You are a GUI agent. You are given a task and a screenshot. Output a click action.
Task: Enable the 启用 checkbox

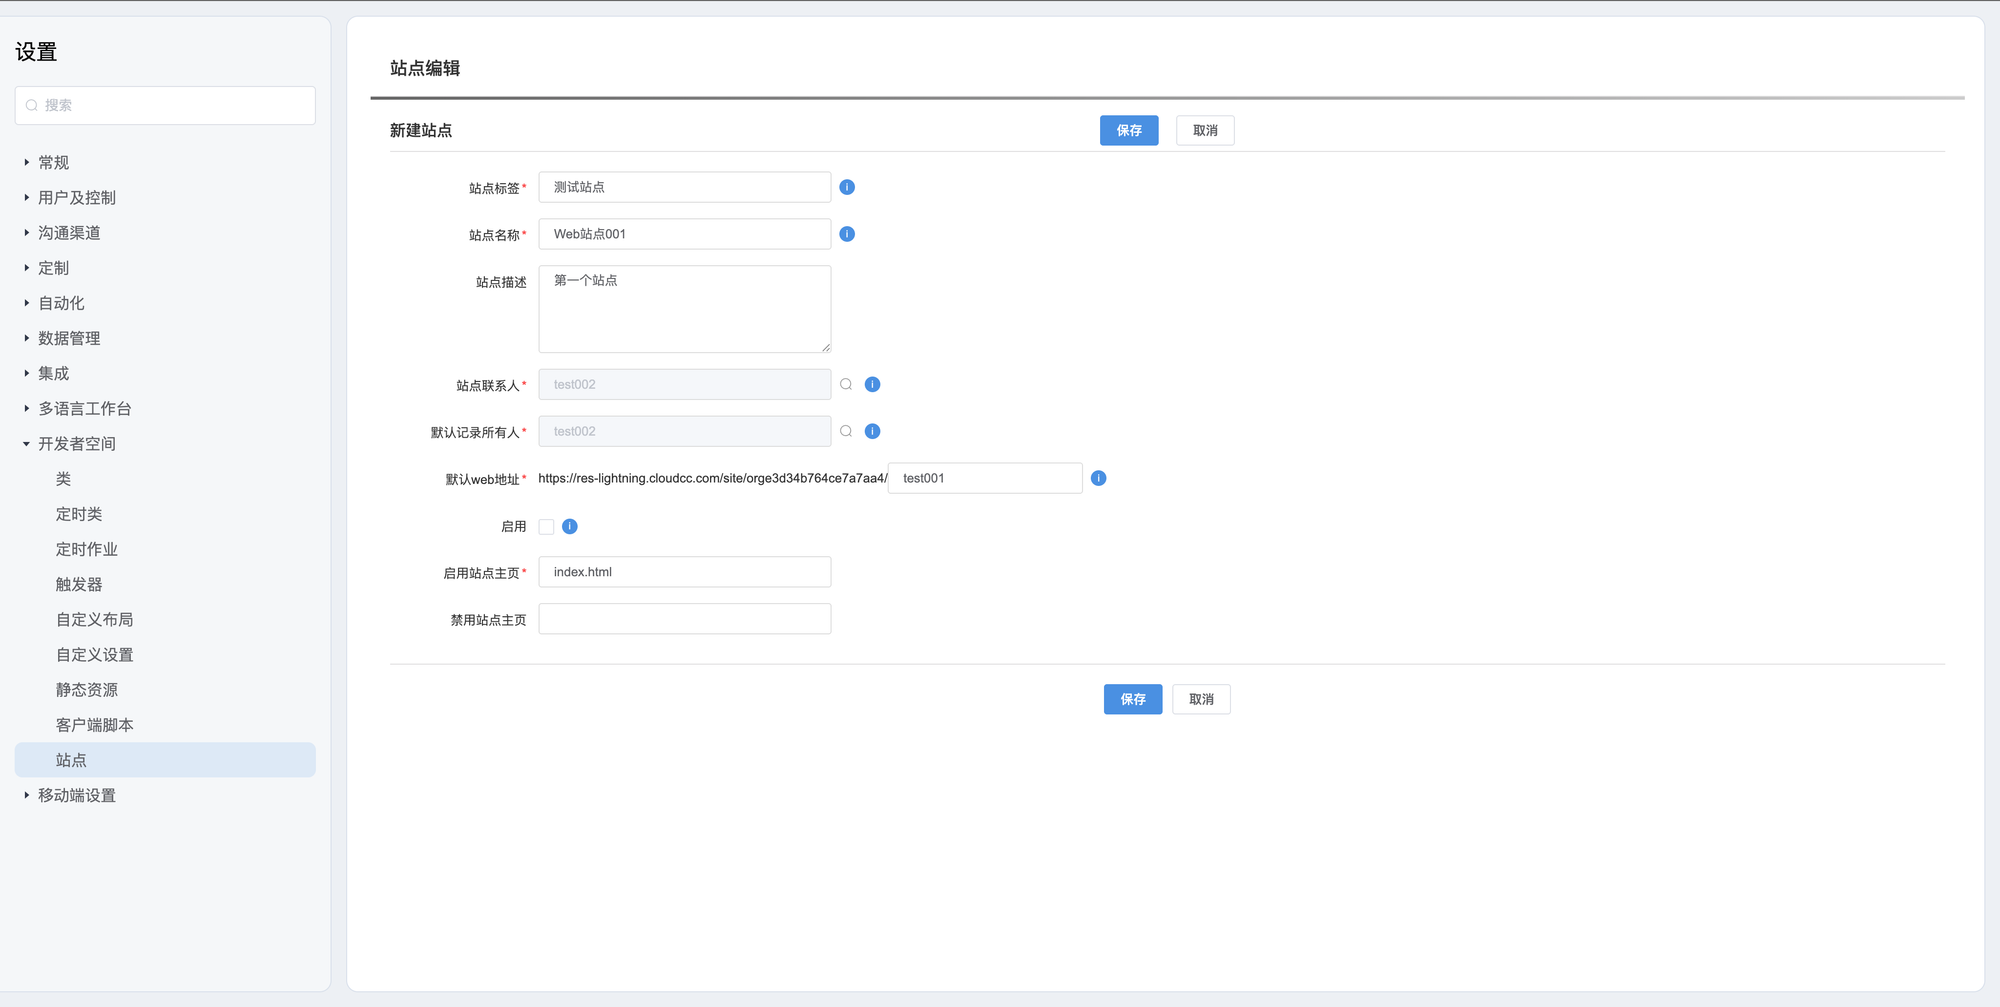[546, 526]
